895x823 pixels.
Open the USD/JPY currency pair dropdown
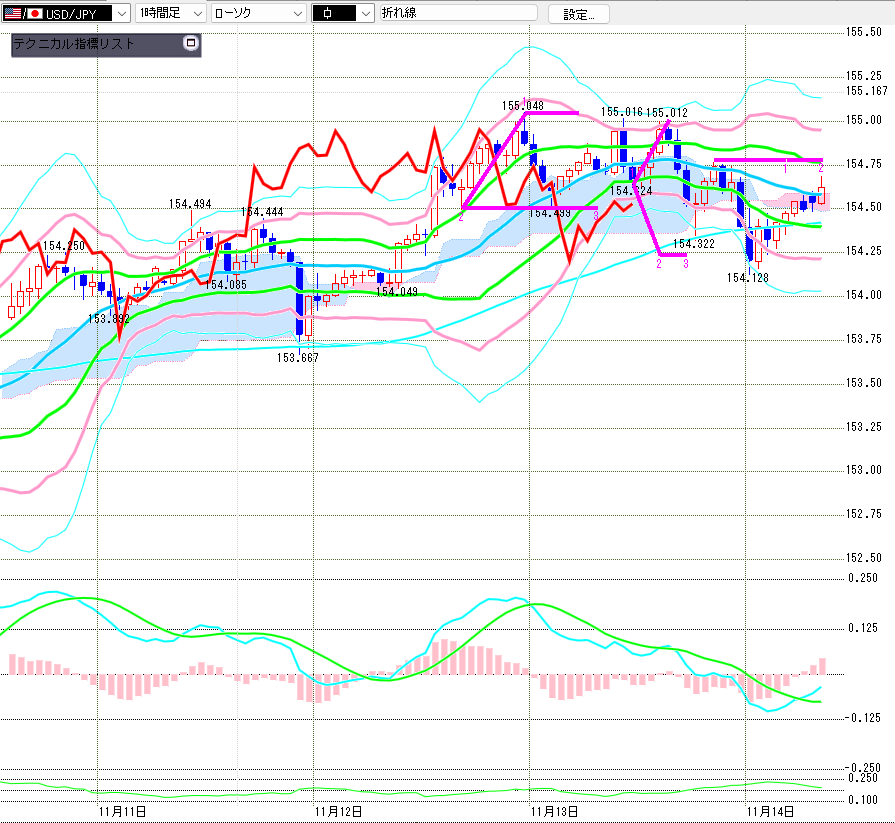(x=121, y=14)
